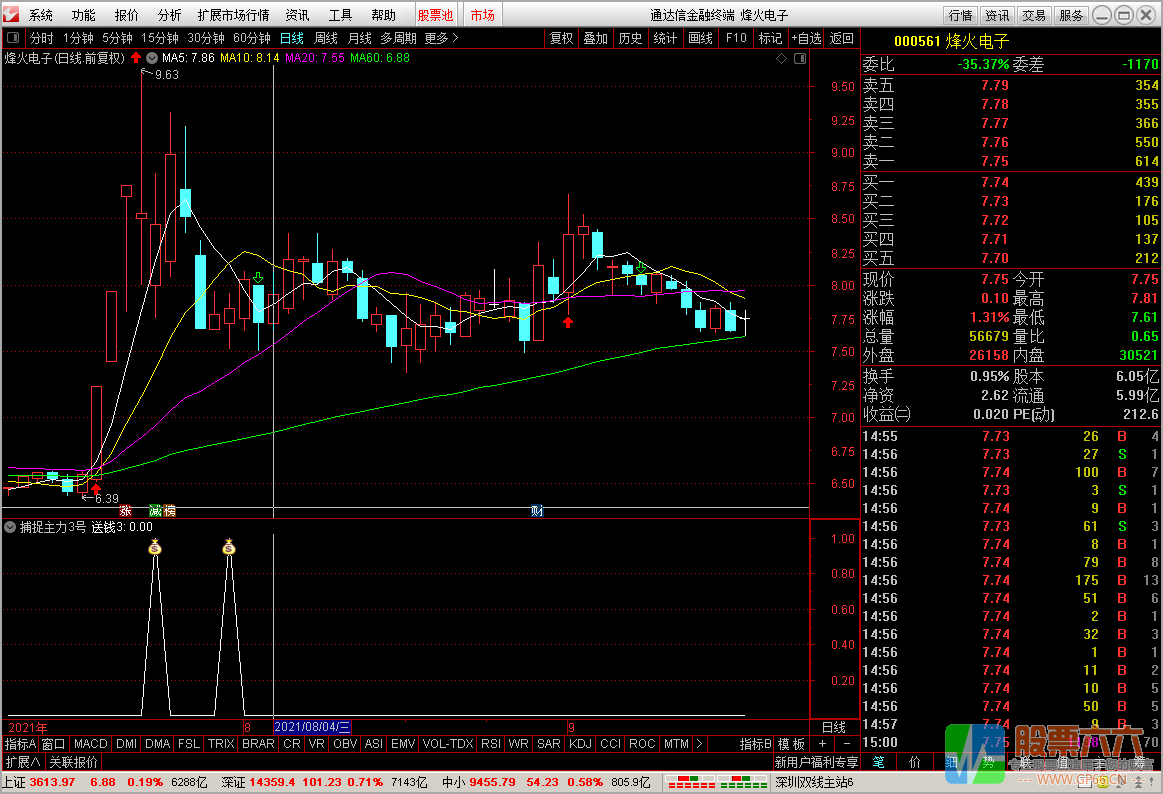Click the red up-arrow signal near 6.39 low
The image size is (1163, 794).
click(96, 489)
